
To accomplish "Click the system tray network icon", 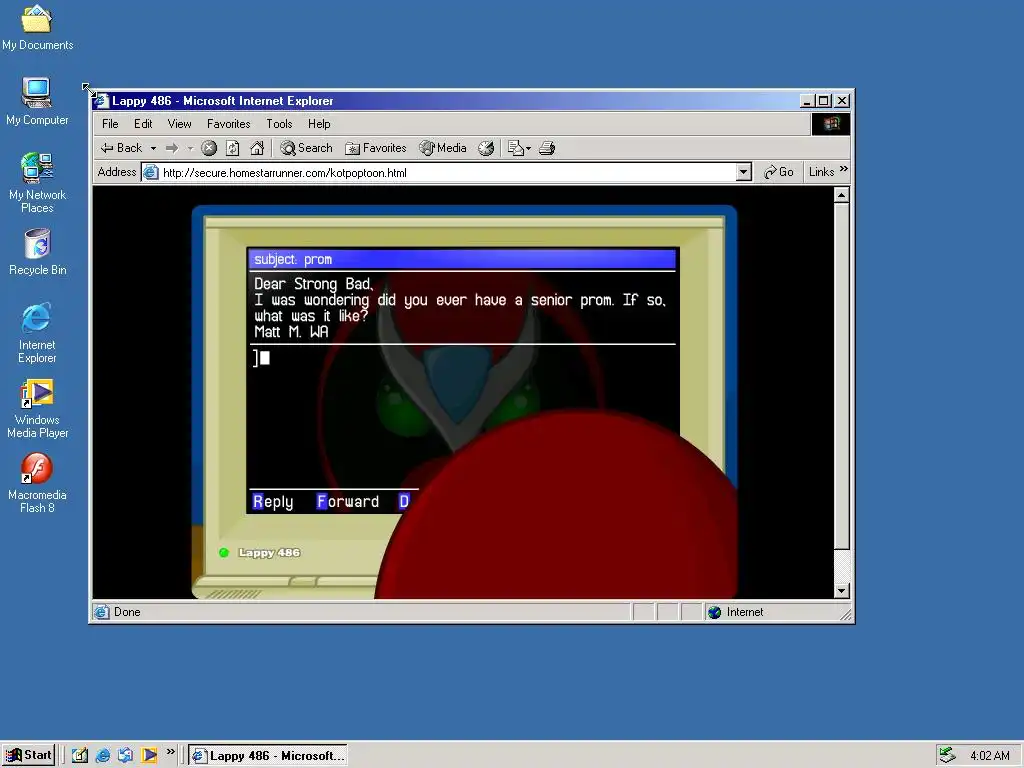I will (x=947, y=755).
